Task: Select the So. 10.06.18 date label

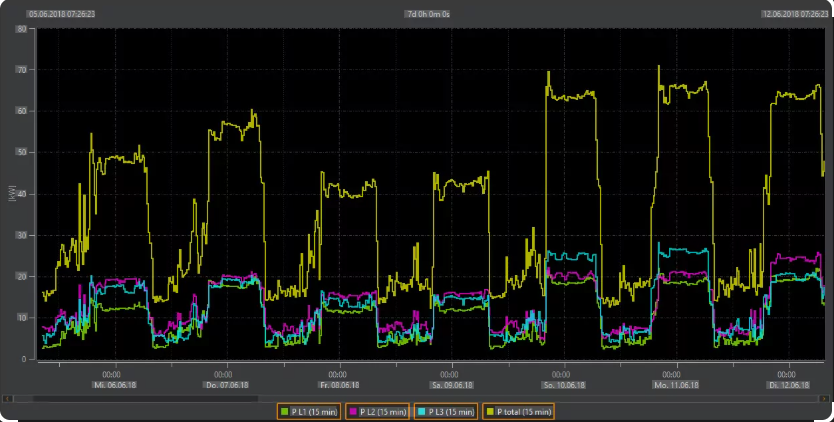Action: pyautogui.click(x=564, y=385)
